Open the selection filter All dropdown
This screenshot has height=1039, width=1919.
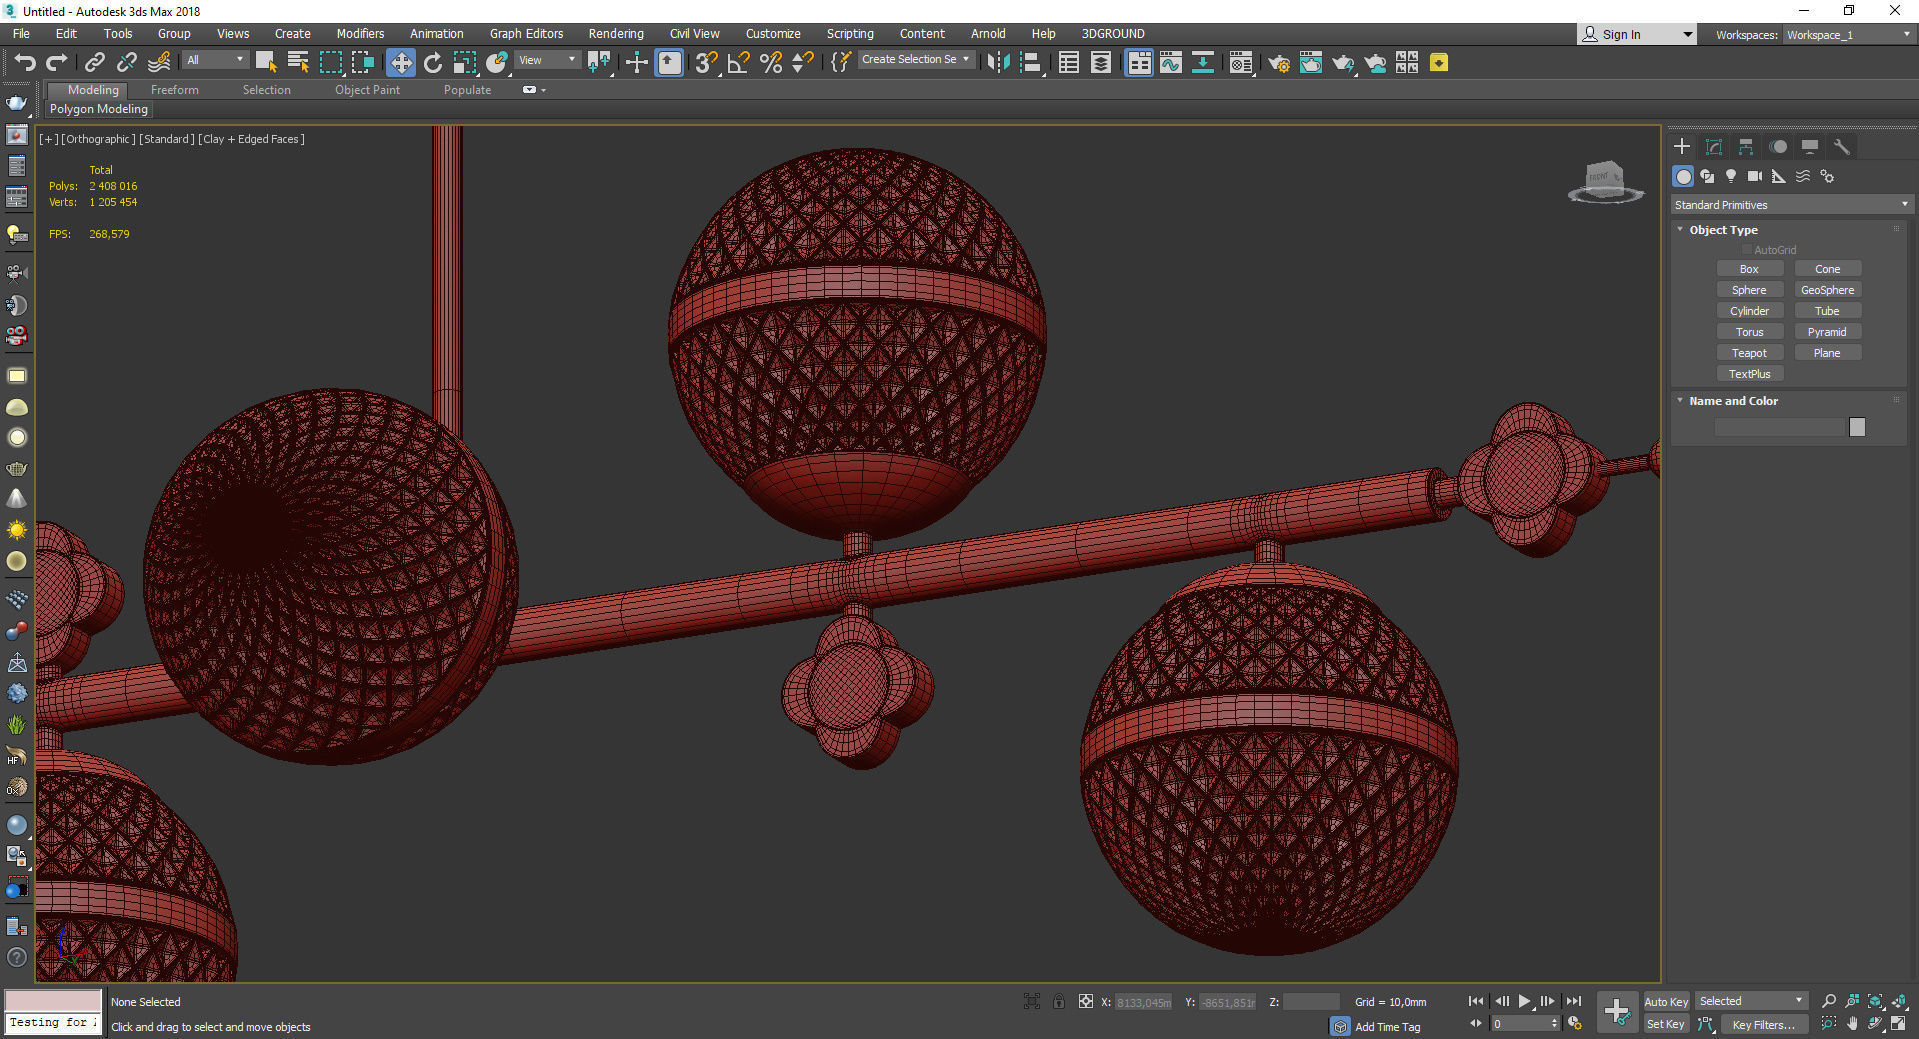214,60
